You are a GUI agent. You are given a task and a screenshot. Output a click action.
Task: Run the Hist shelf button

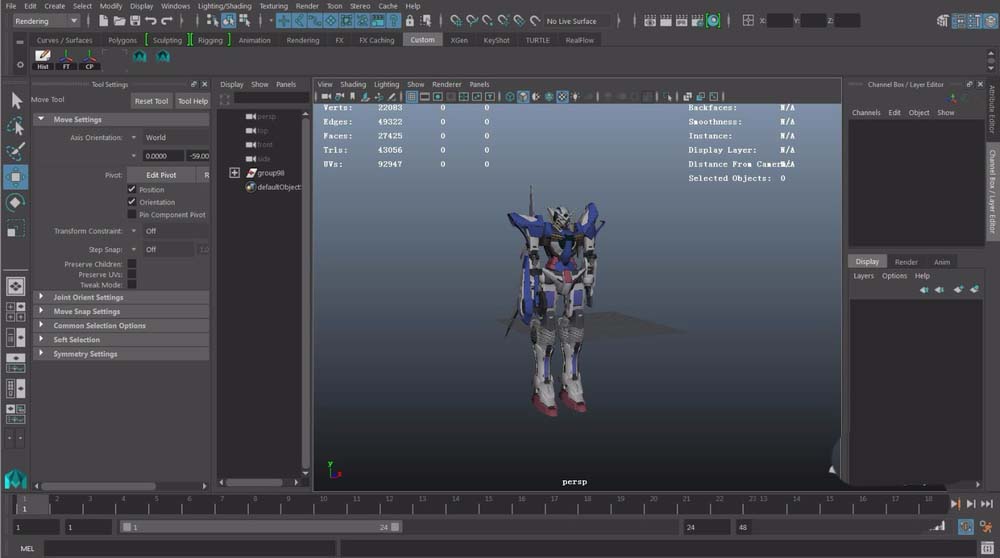point(42,59)
